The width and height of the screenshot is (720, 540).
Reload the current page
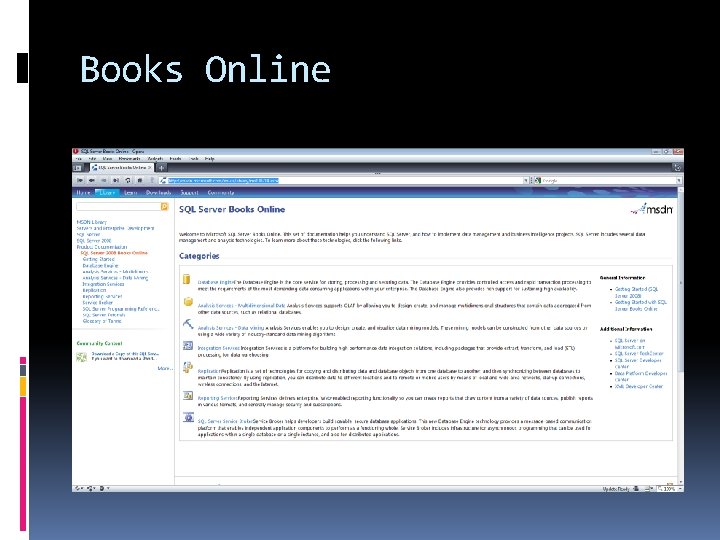[x=128, y=180]
